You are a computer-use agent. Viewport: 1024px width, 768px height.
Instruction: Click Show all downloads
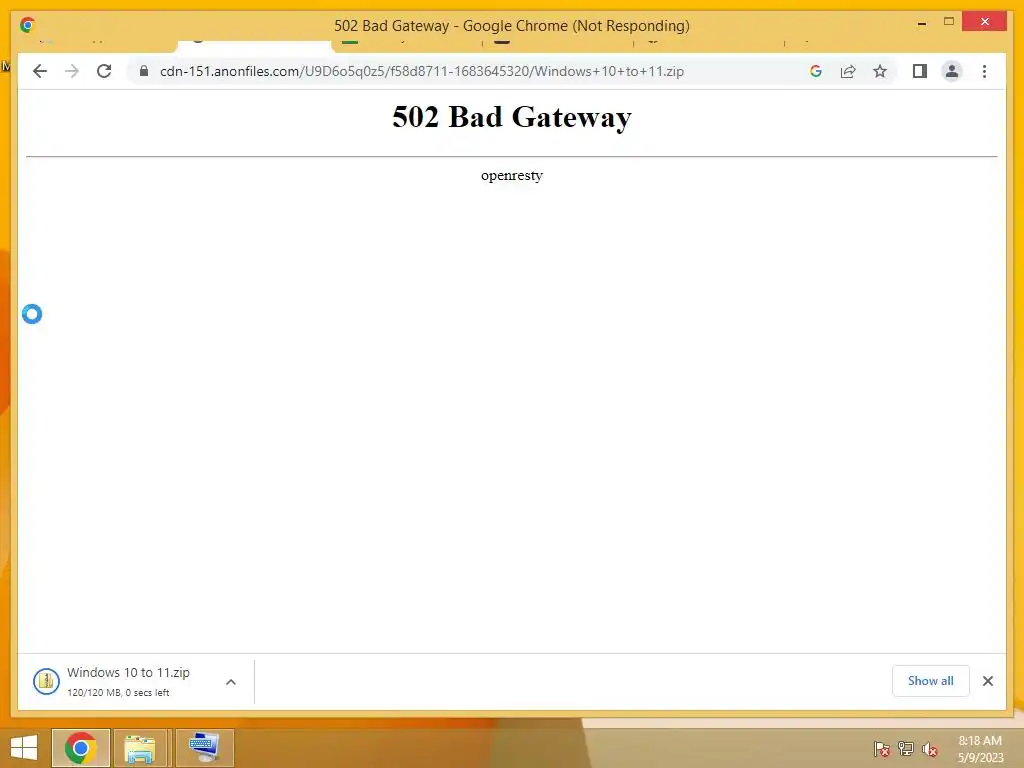930,681
